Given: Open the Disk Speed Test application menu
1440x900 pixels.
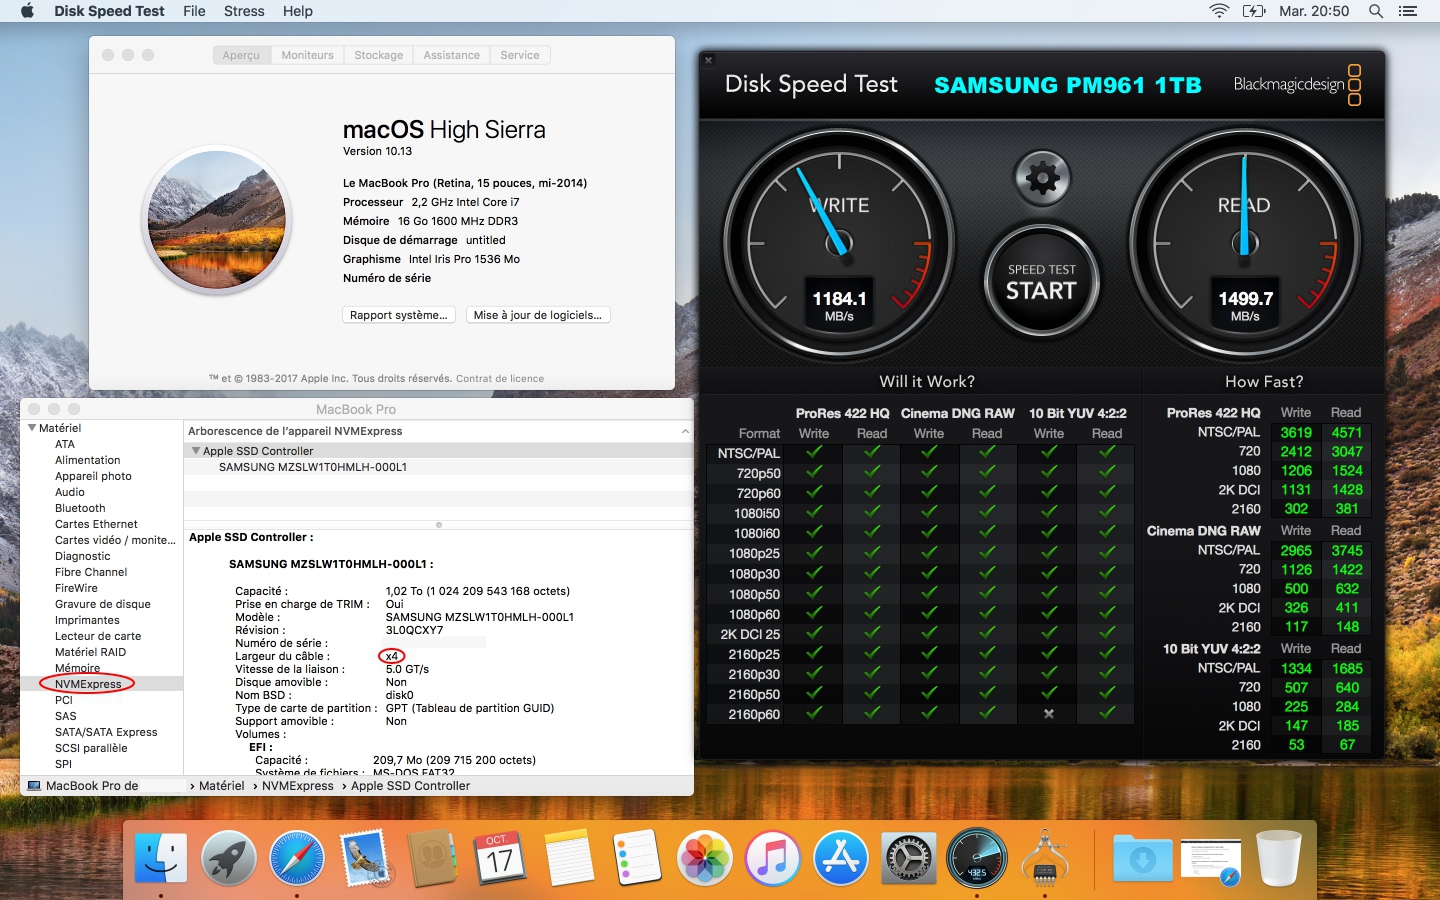Looking at the screenshot, I should click(x=109, y=11).
